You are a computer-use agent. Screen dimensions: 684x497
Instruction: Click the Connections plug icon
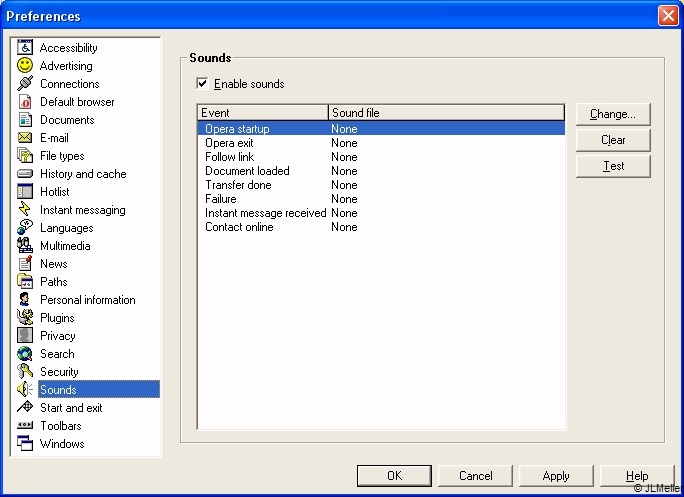[25, 83]
